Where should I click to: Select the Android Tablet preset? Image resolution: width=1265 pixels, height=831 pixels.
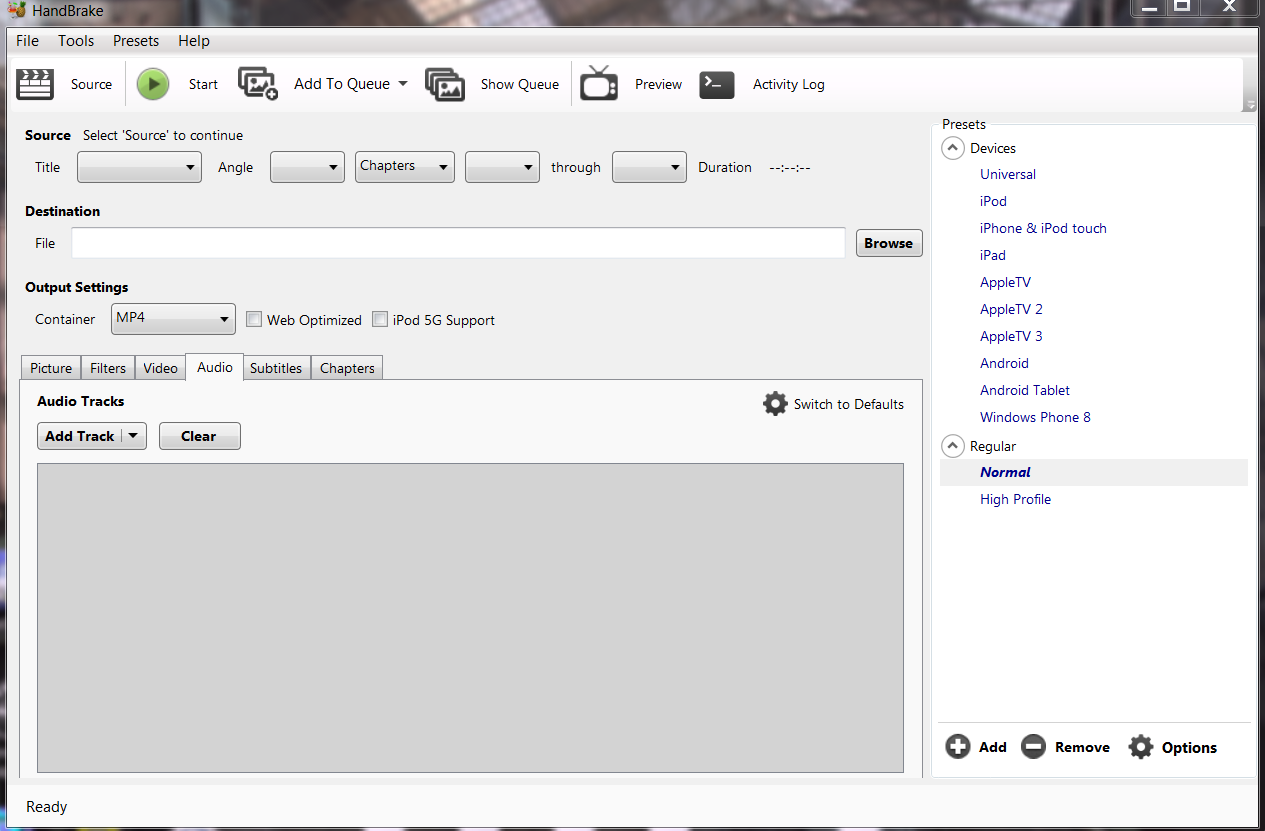click(x=1025, y=390)
